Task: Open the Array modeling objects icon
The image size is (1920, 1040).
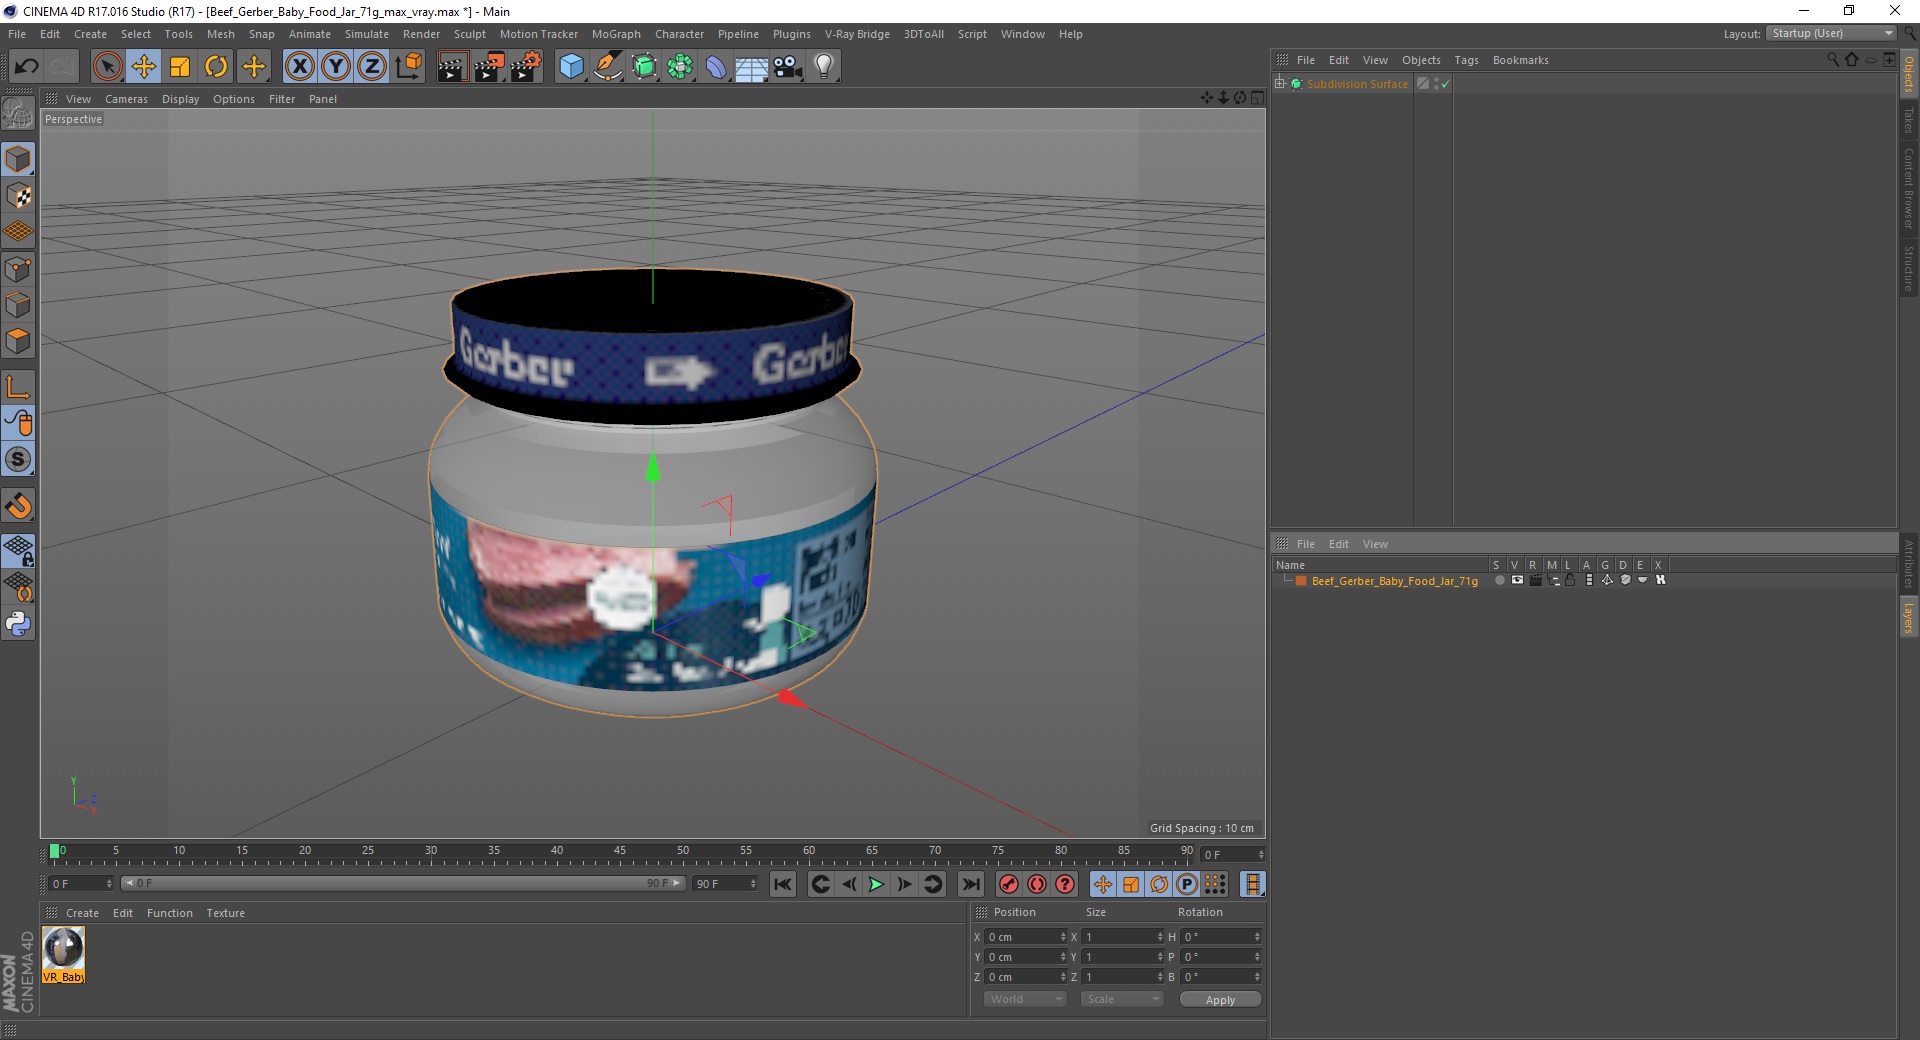Action: (681, 67)
